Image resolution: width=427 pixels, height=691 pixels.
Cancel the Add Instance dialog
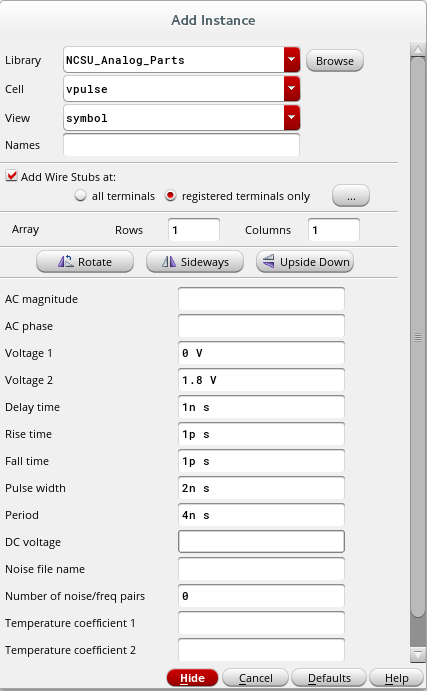pos(255,678)
